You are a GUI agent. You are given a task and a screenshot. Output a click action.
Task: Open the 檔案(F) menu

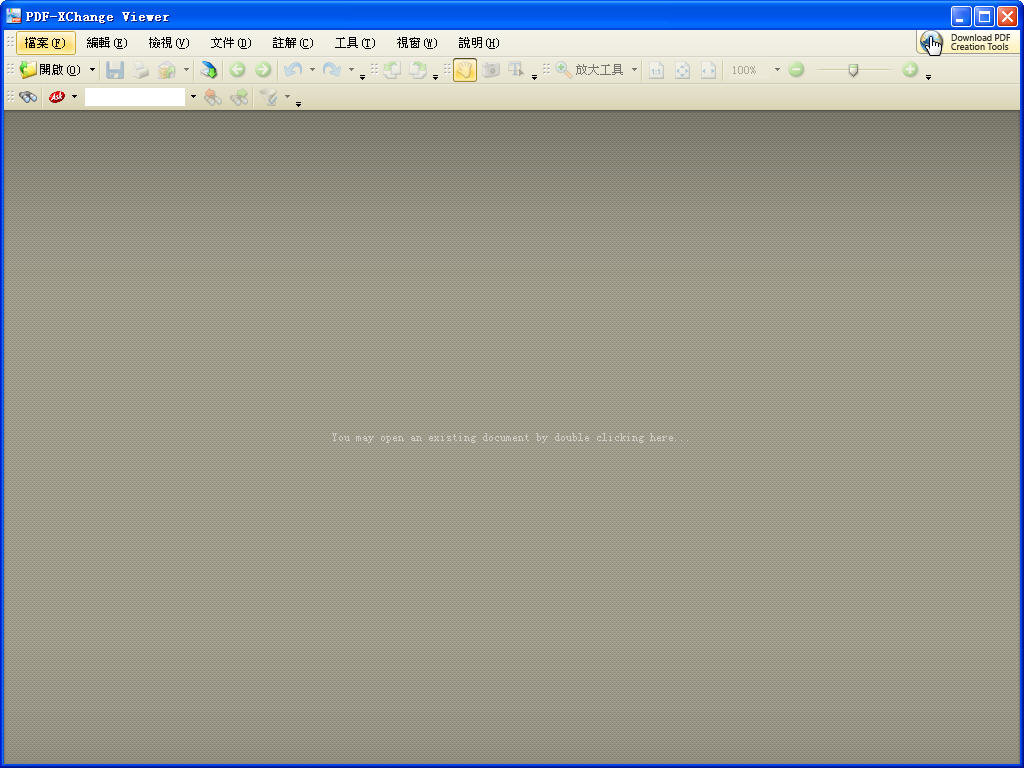point(46,43)
